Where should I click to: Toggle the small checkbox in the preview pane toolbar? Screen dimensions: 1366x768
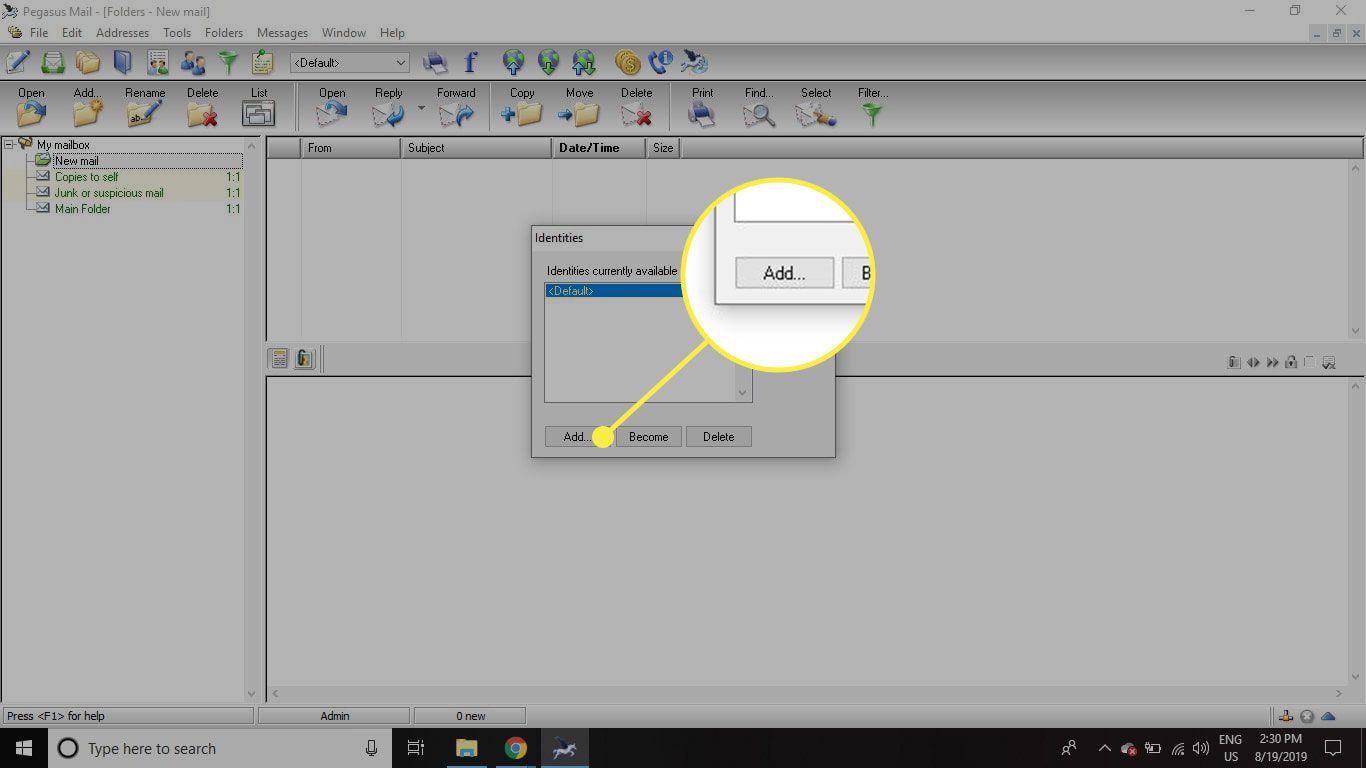pos(1310,361)
